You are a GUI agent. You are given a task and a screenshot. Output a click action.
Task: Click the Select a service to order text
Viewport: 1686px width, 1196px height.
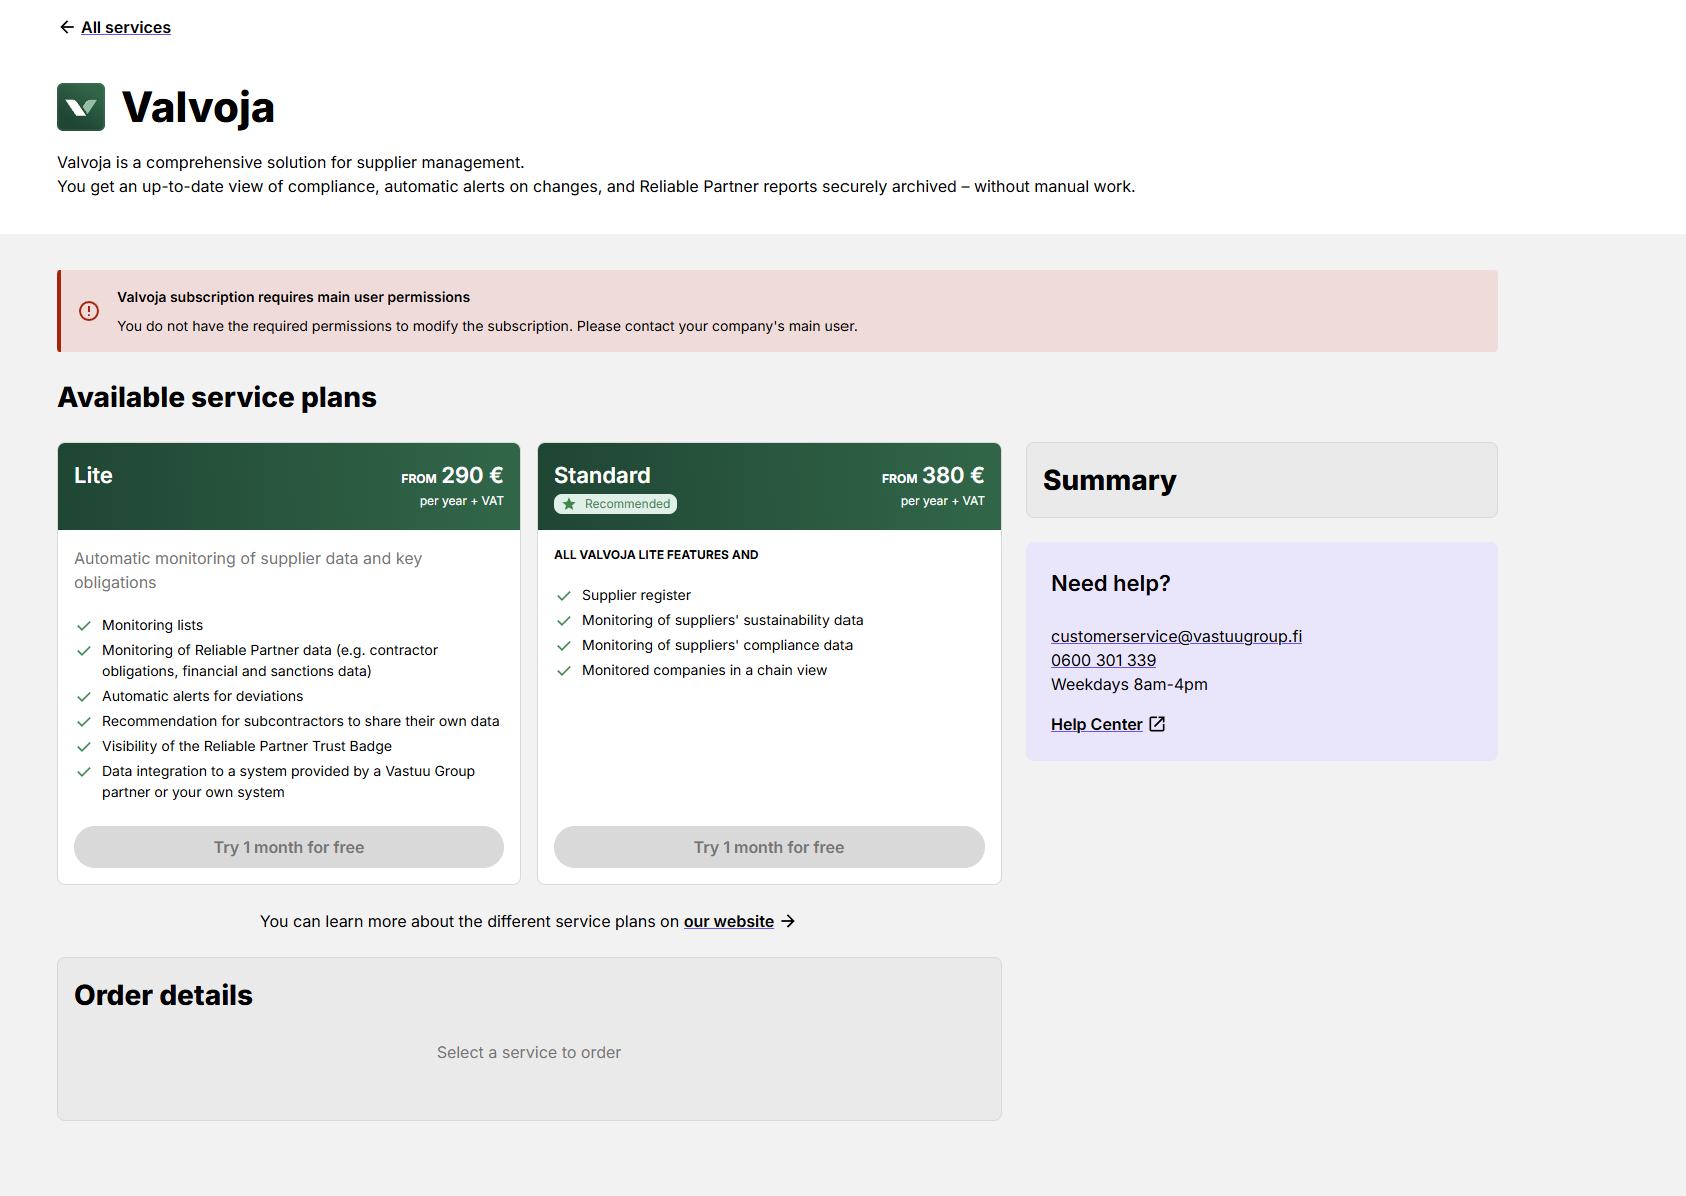(529, 1052)
